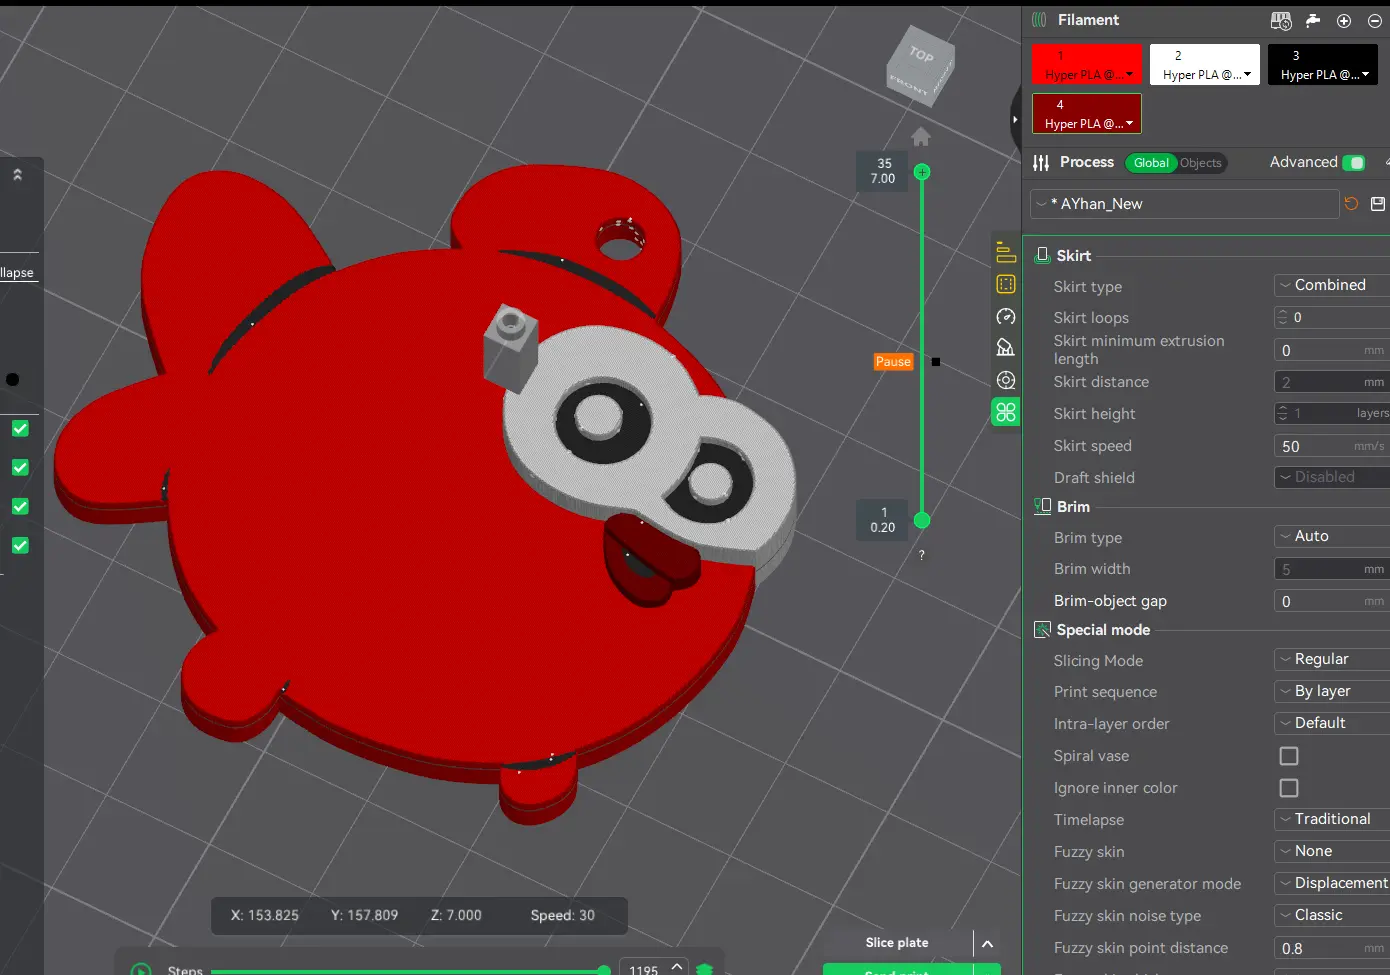
Task: Enable the Spiral vase checkbox
Action: pyautogui.click(x=1289, y=756)
